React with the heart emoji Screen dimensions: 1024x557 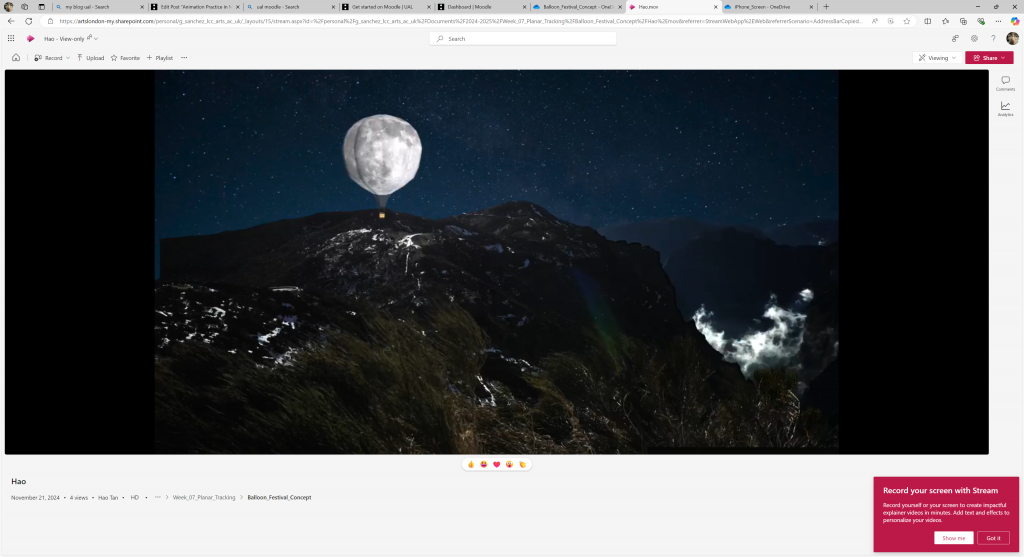(496, 464)
